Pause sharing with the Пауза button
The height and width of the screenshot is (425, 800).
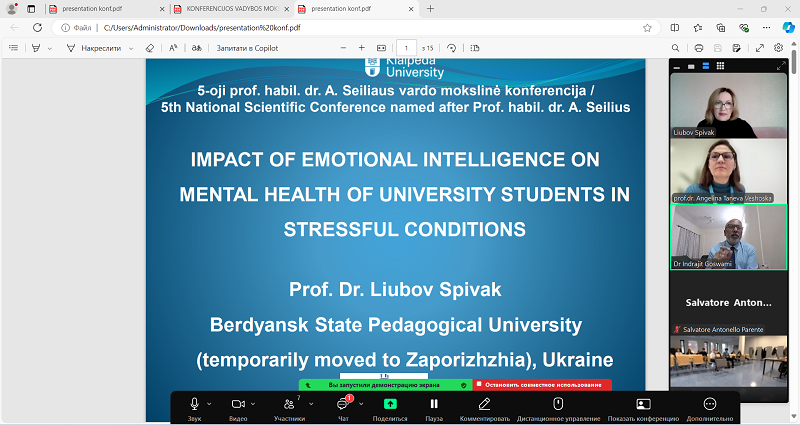[434, 408]
